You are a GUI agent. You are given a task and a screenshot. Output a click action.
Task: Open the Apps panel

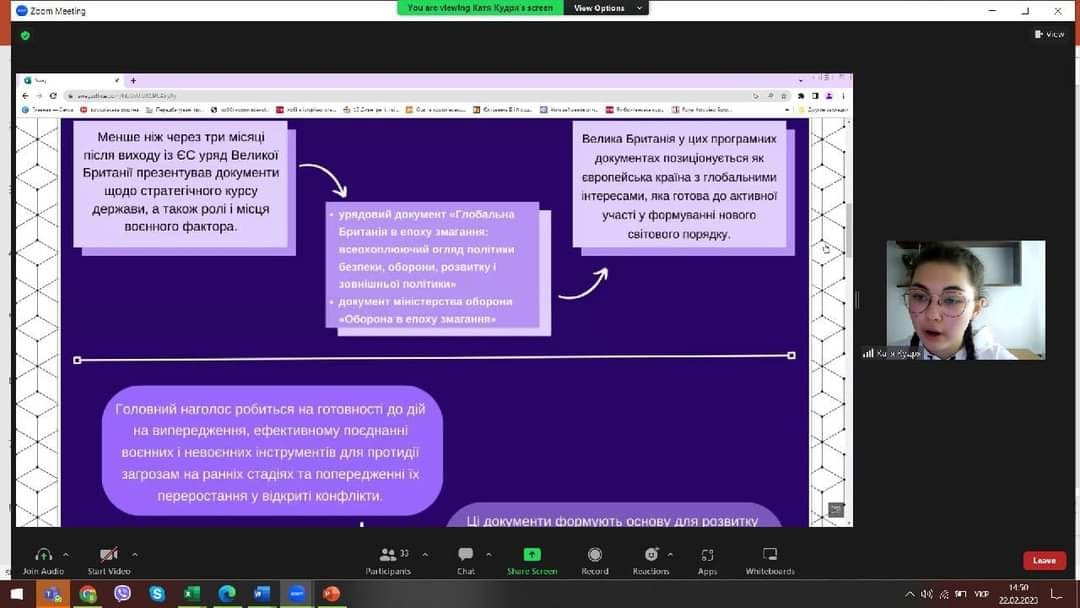click(x=708, y=555)
